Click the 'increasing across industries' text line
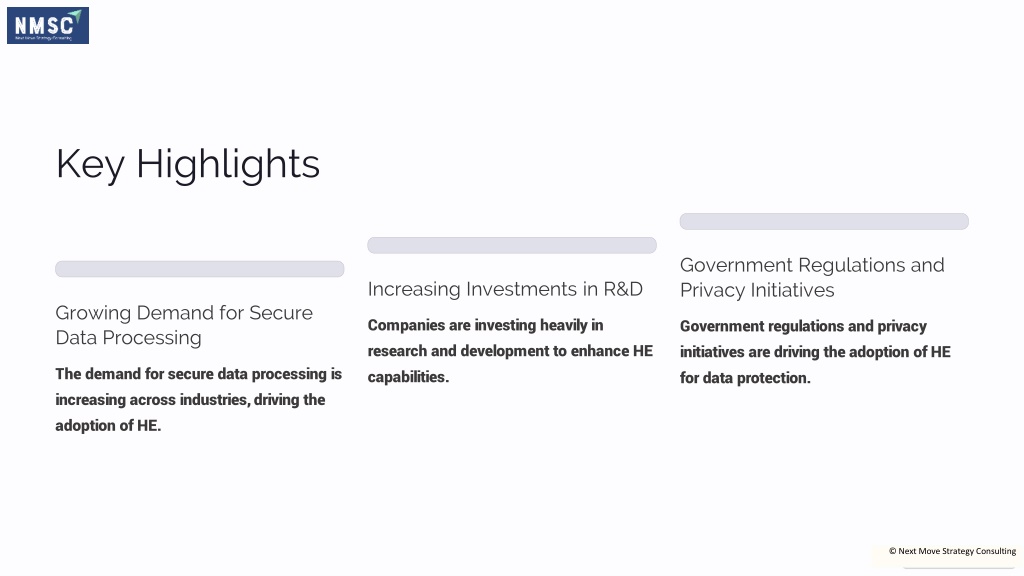The height and width of the screenshot is (576, 1024). click(x=190, y=400)
